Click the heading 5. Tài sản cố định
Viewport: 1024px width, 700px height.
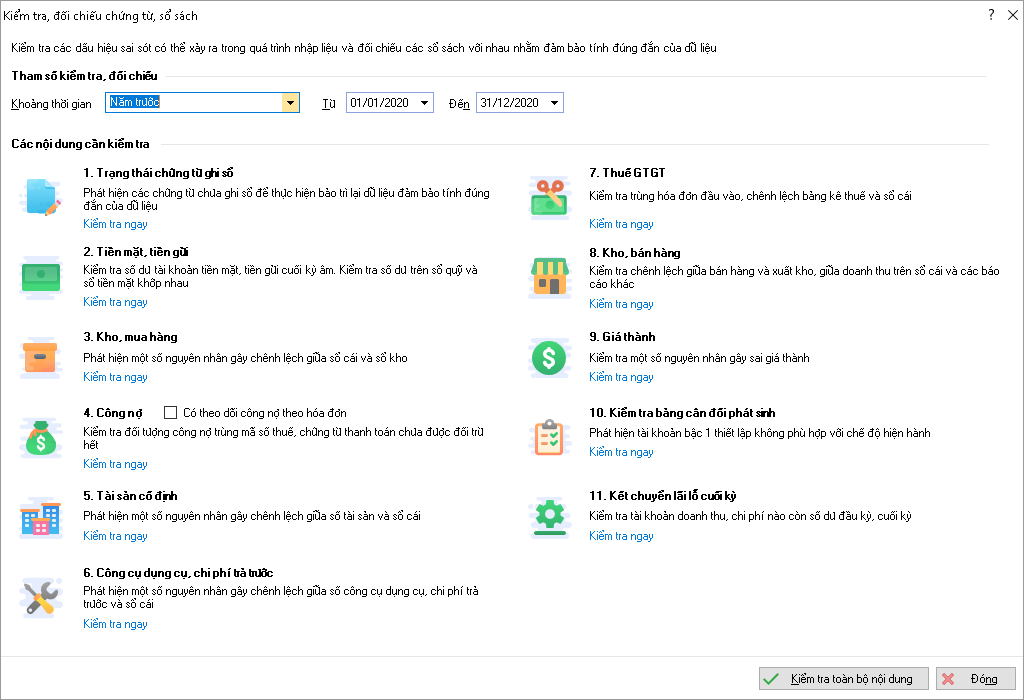tap(130, 496)
